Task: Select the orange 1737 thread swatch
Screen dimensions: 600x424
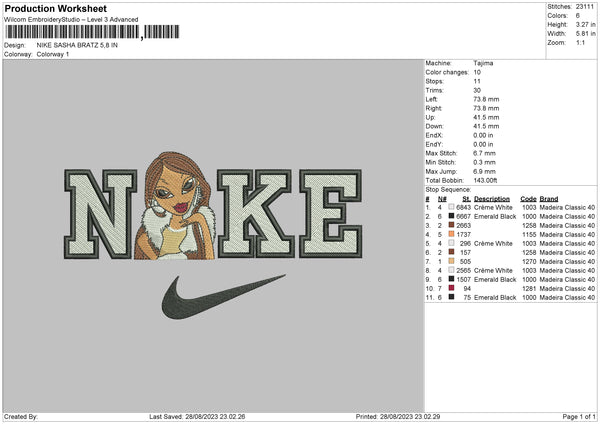Action: coord(452,234)
